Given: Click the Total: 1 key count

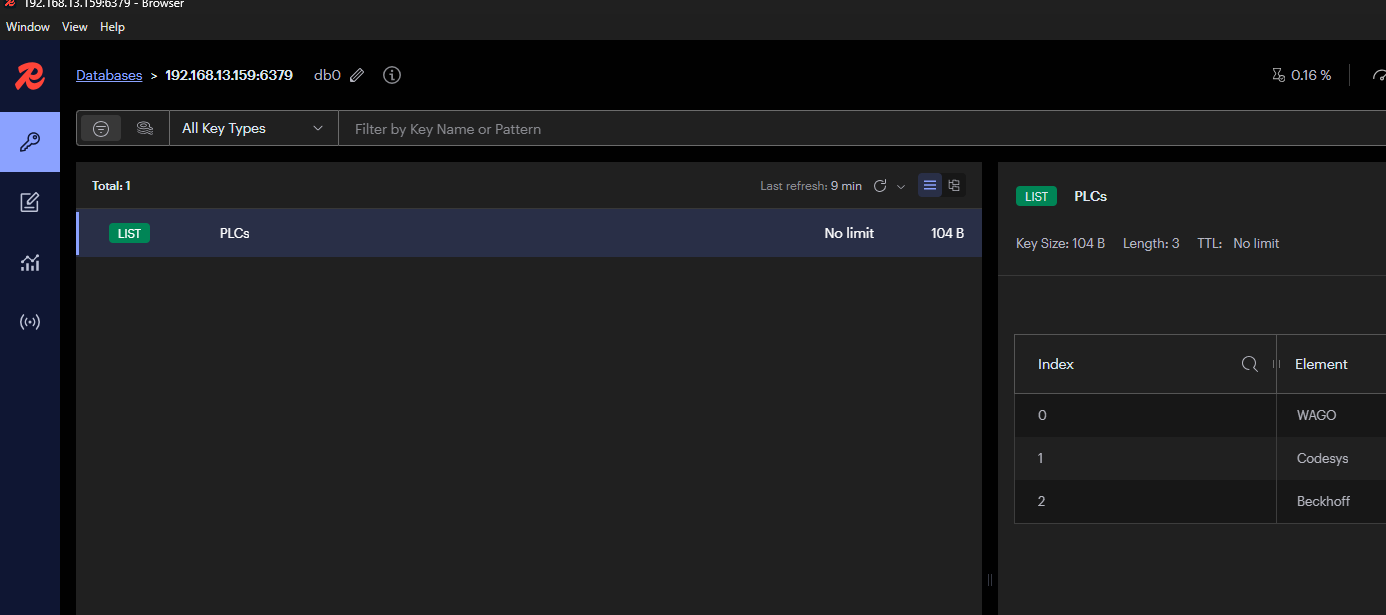Looking at the screenshot, I should [111, 186].
